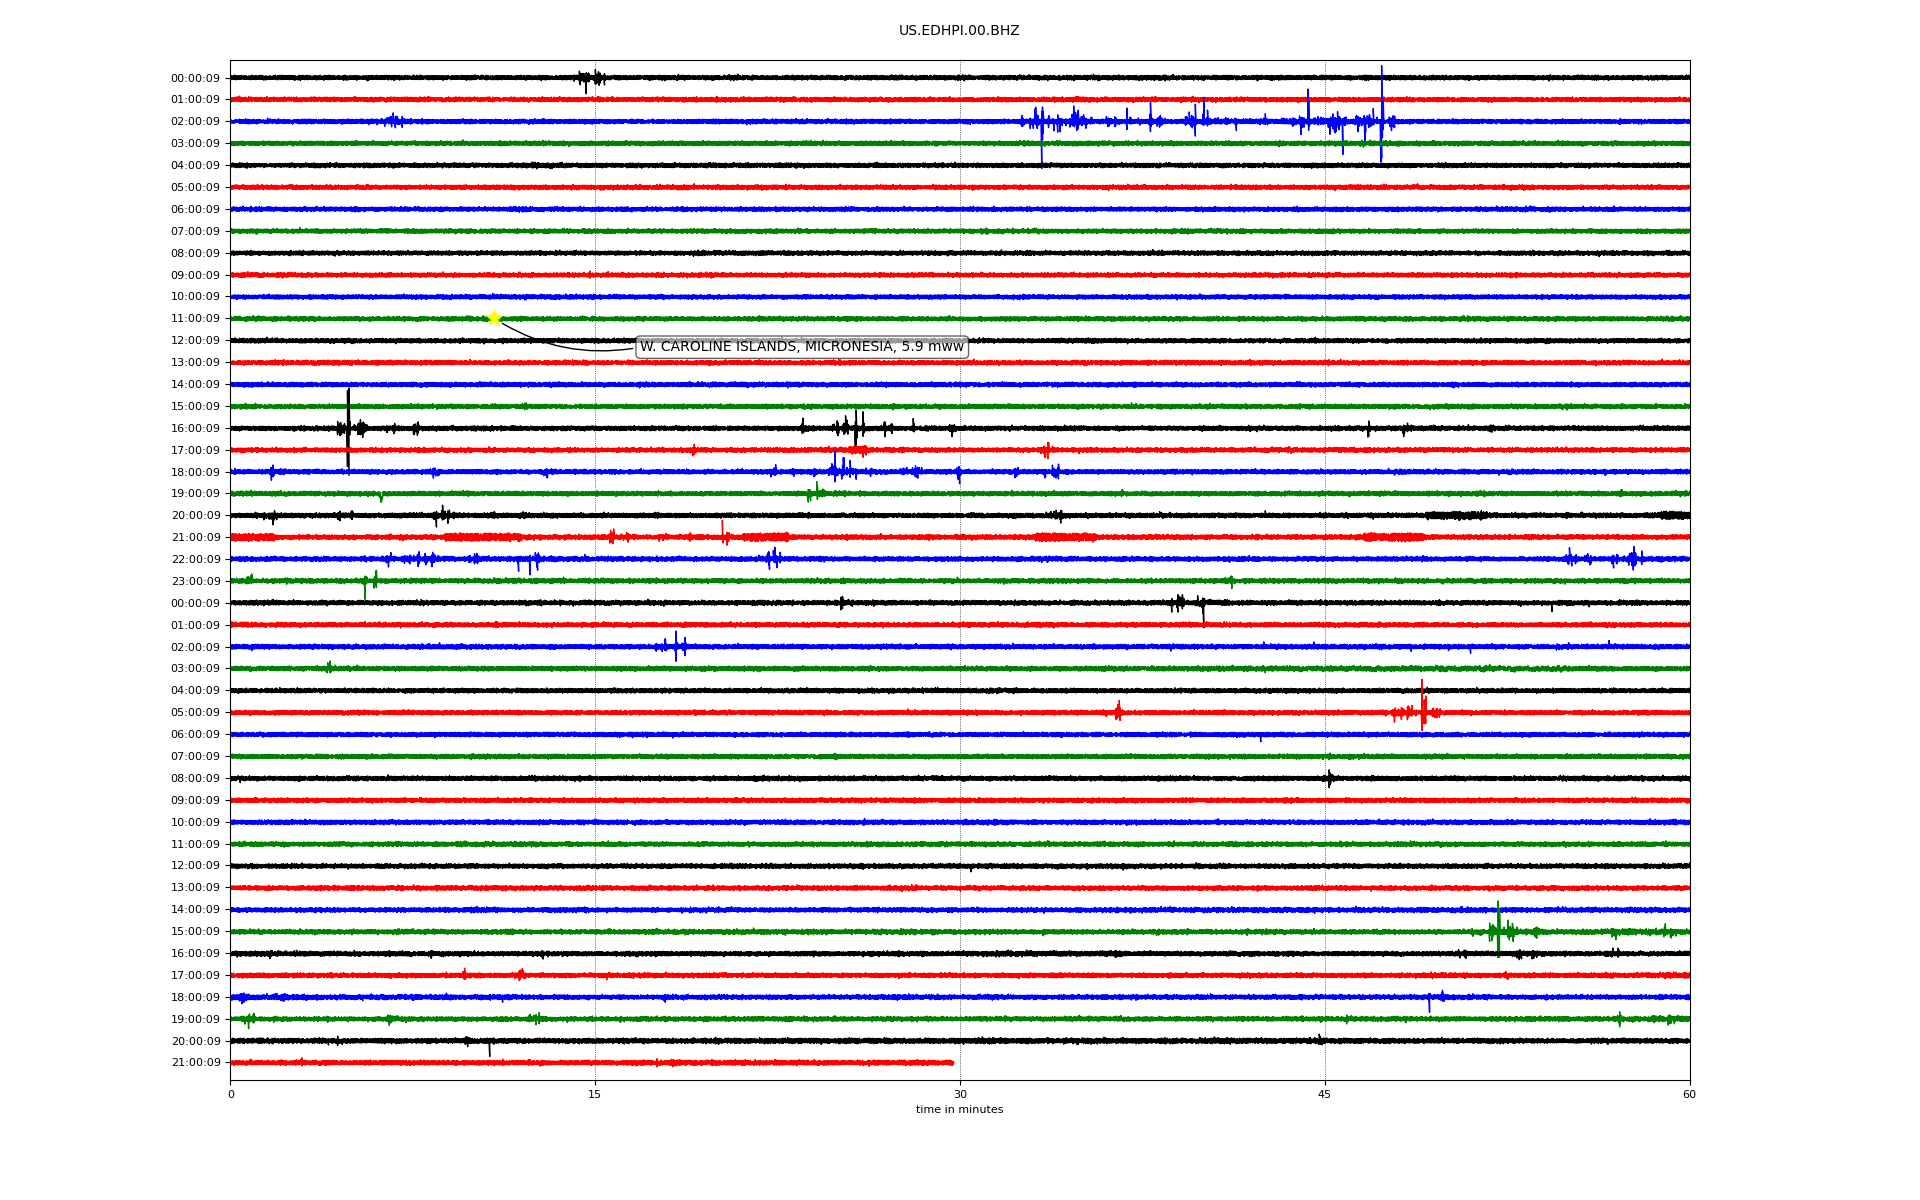Click the 45 tick on the x-axis
The height and width of the screenshot is (1200, 1920).
tap(1324, 1094)
